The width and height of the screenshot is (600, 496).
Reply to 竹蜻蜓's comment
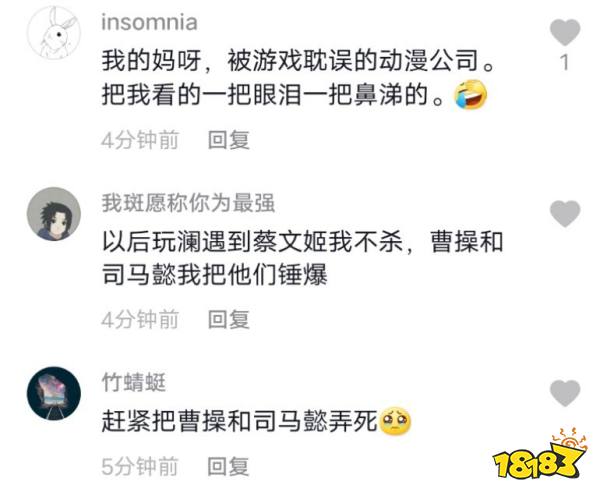pyautogui.click(x=228, y=467)
